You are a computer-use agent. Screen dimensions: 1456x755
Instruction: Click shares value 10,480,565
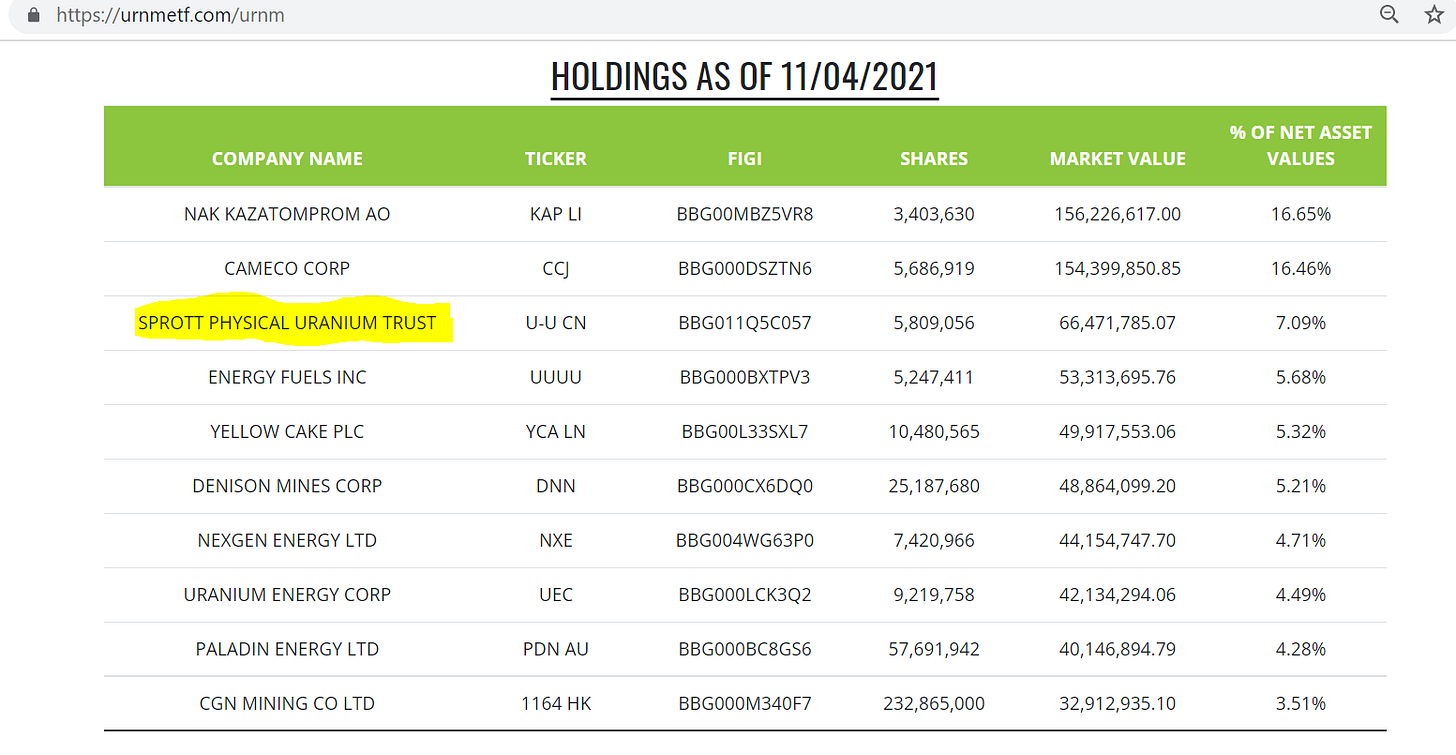point(934,432)
